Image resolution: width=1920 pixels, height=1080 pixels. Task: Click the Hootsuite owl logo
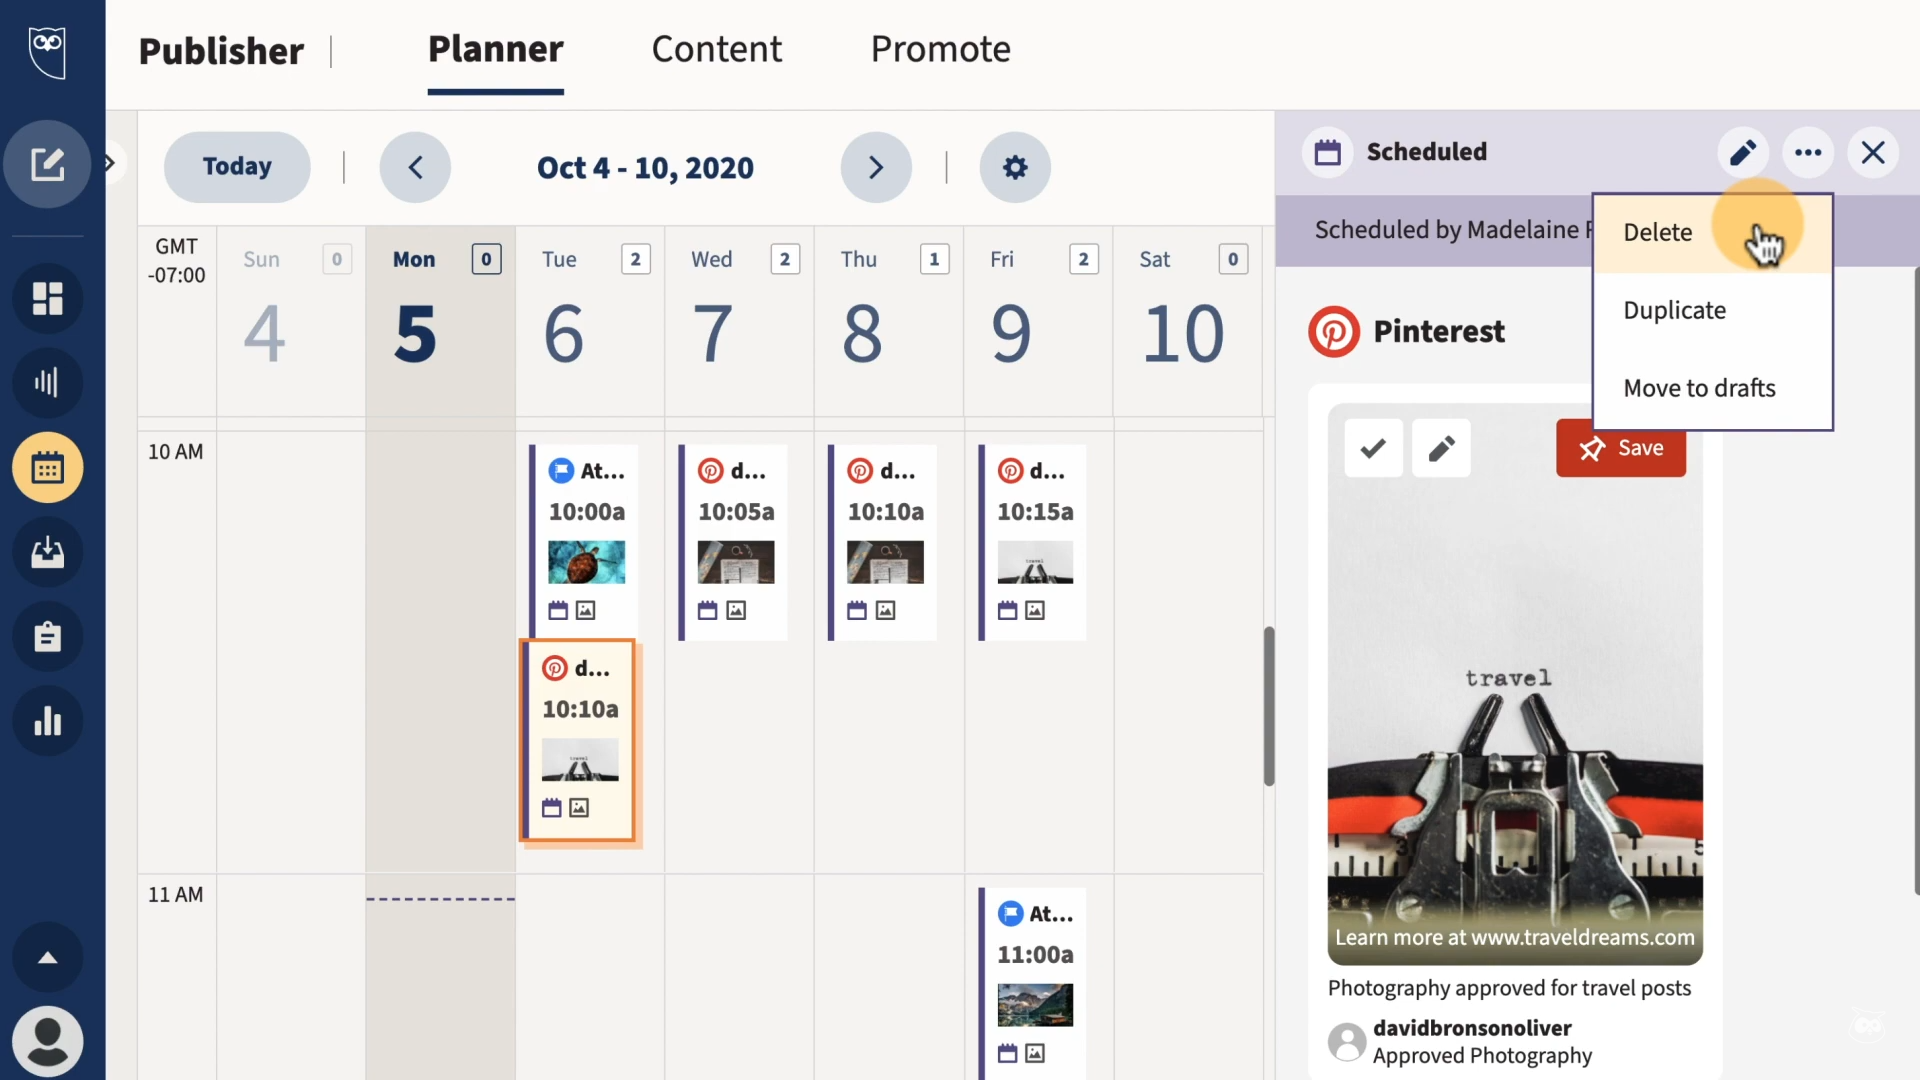coord(47,52)
